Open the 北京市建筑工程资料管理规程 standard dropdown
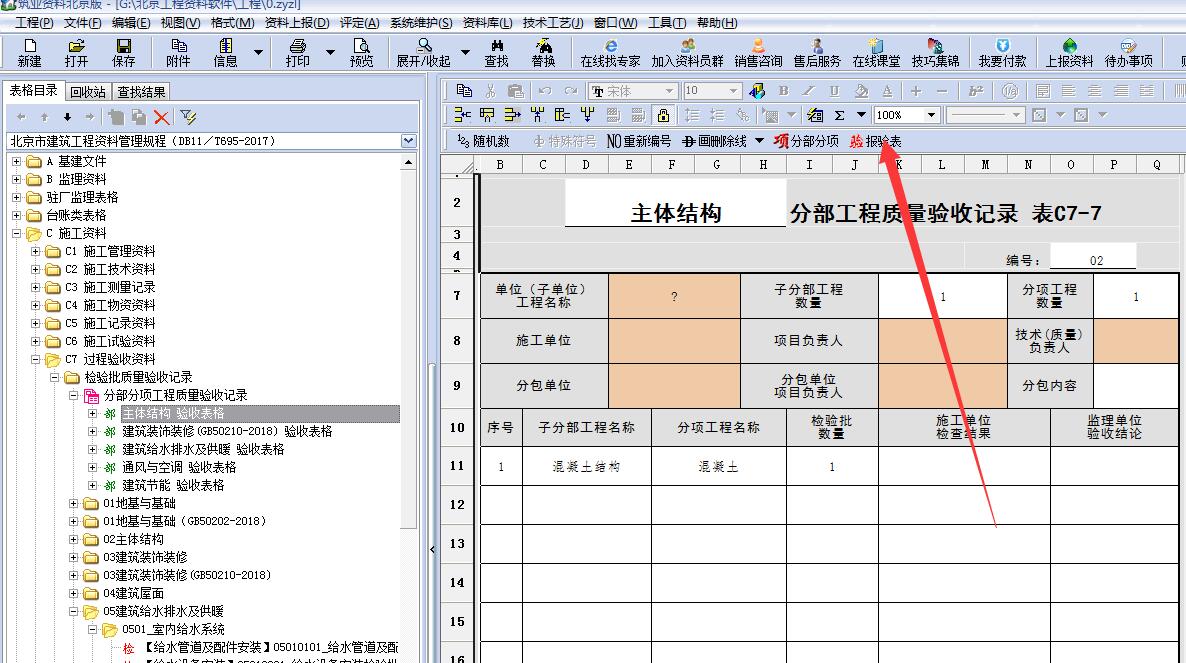This screenshot has height=663, width=1186. (408, 141)
